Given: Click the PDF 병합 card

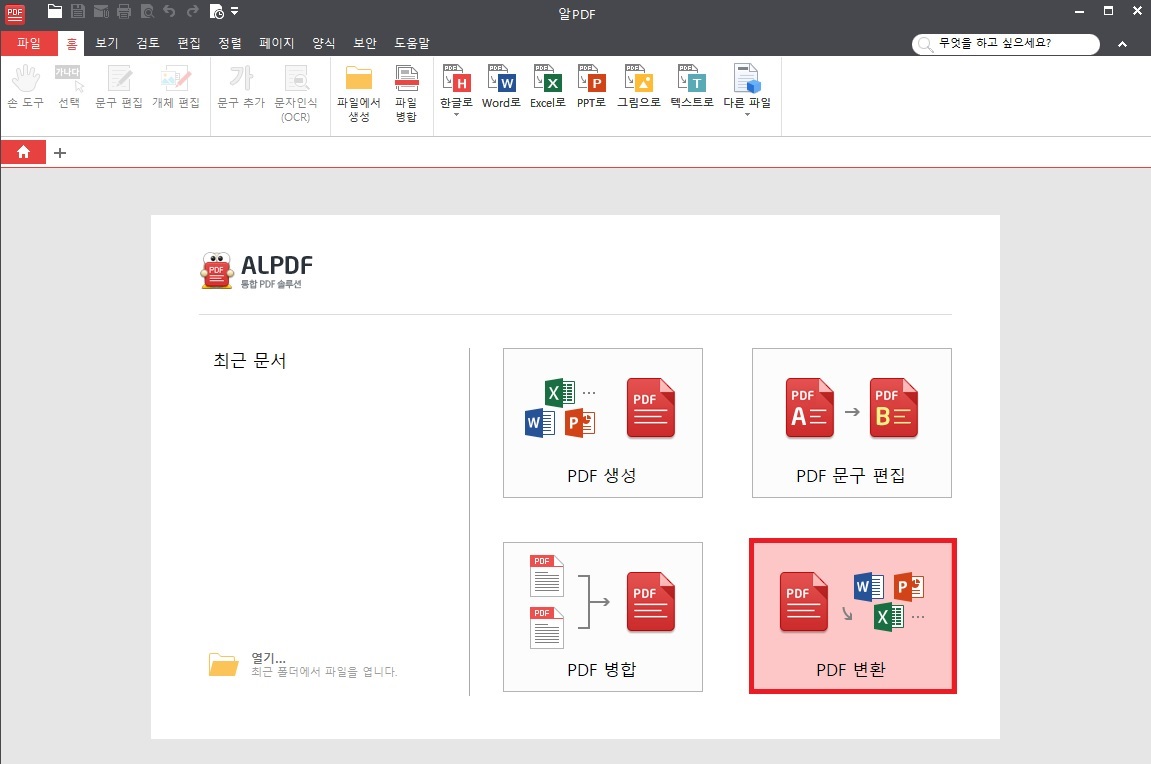Looking at the screenshot, I should tap(603, 616).
